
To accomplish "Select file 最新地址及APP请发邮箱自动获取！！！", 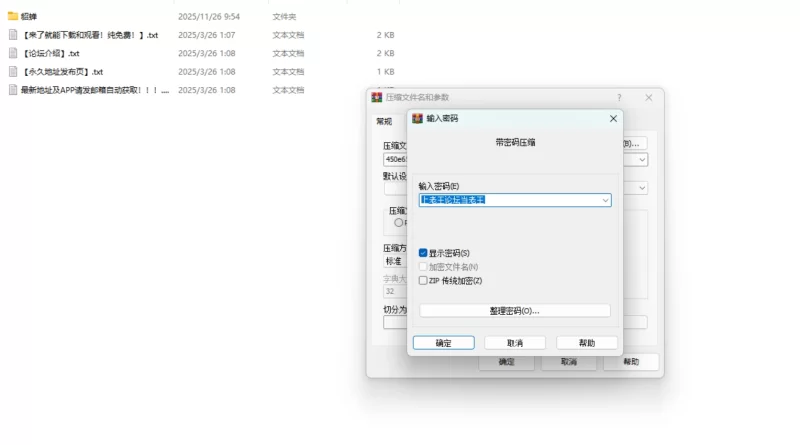I will coord(95,90).
